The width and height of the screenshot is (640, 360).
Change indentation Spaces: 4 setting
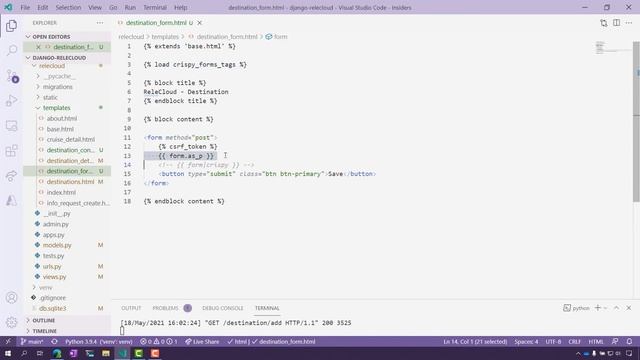526,341
